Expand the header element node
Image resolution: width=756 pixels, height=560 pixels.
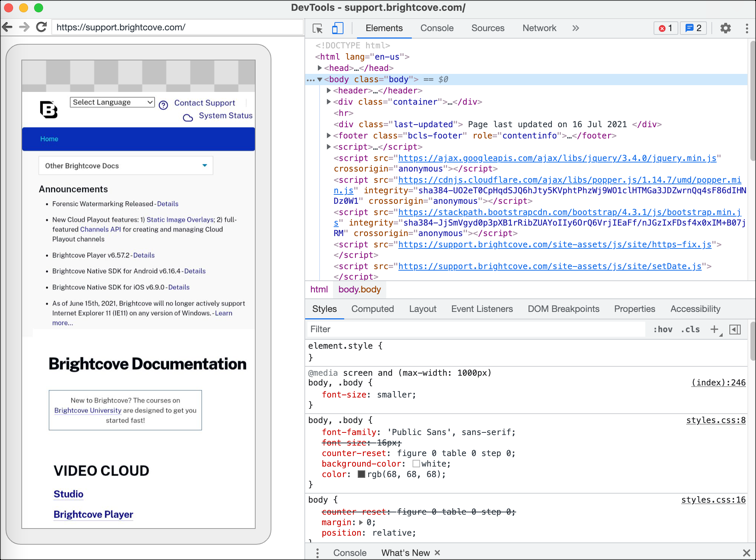[329, 91]
